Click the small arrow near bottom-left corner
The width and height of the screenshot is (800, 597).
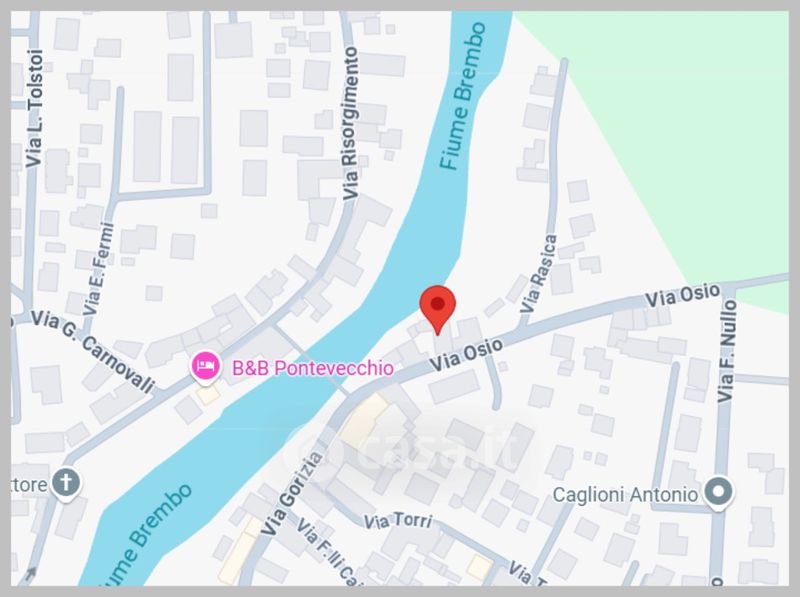[x=31, y=573]
